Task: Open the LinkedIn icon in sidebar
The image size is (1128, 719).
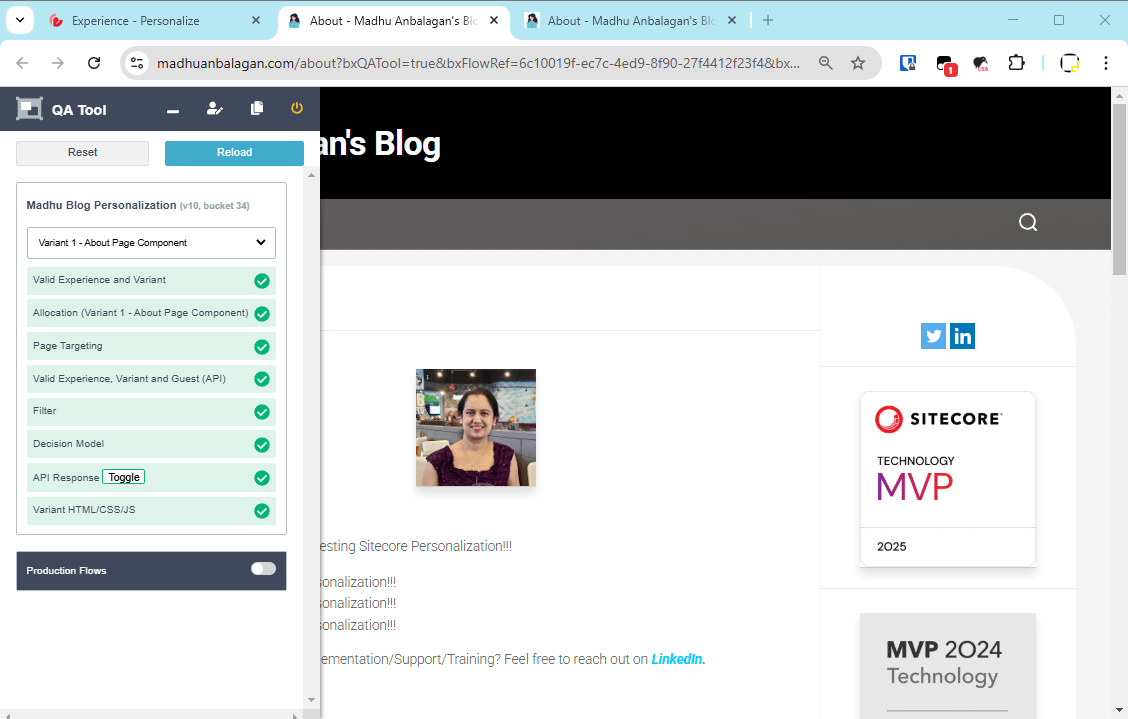Action: coord(962,337)
